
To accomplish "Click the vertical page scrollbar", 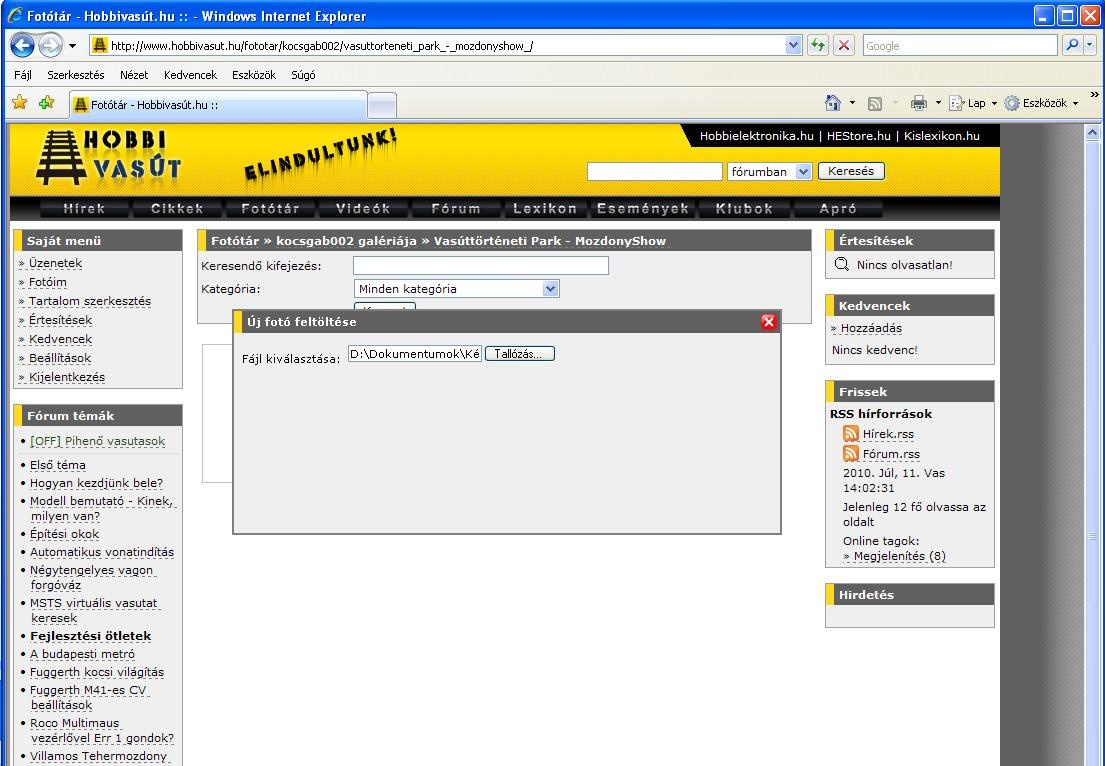I will point(1094,450).
